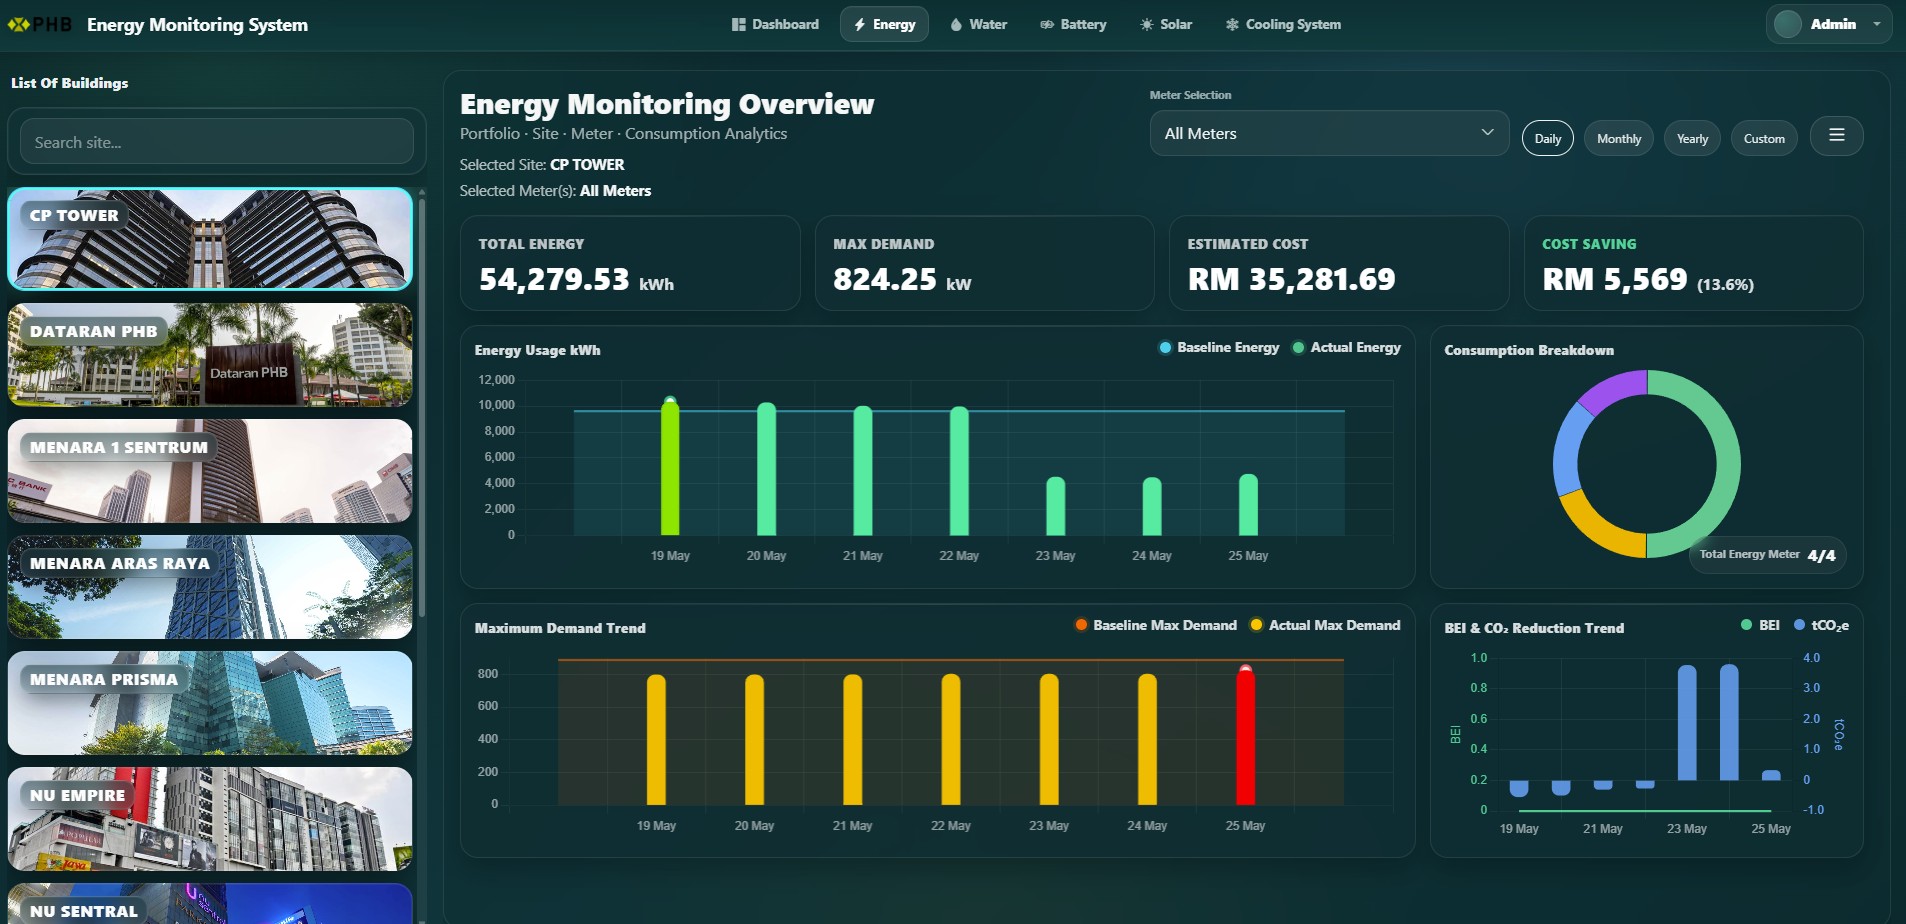Click in the Search site field
Viewport: 1906px width, 924px height.
click(217, 142)
